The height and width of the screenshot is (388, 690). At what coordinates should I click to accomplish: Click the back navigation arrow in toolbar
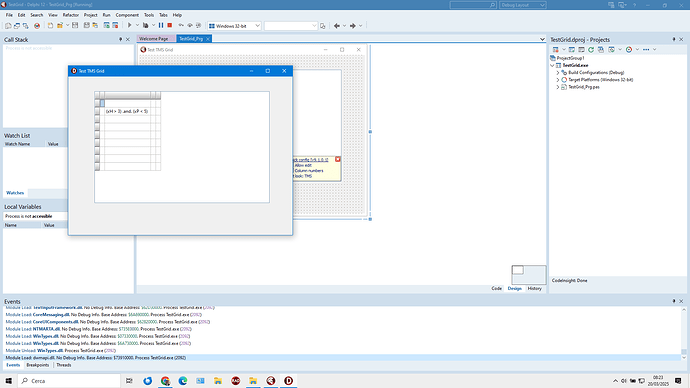[x=337, y=26]
